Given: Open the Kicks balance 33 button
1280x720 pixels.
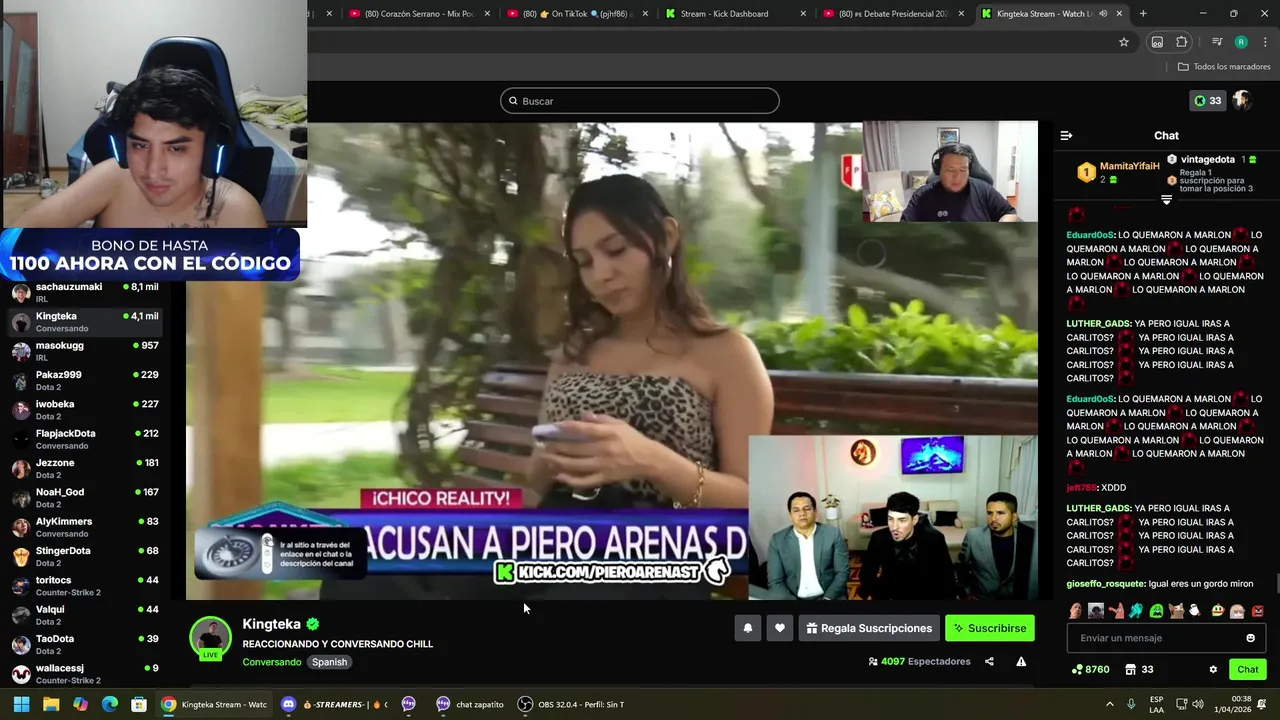Looking at the screenshot, I should (1207, 100).
